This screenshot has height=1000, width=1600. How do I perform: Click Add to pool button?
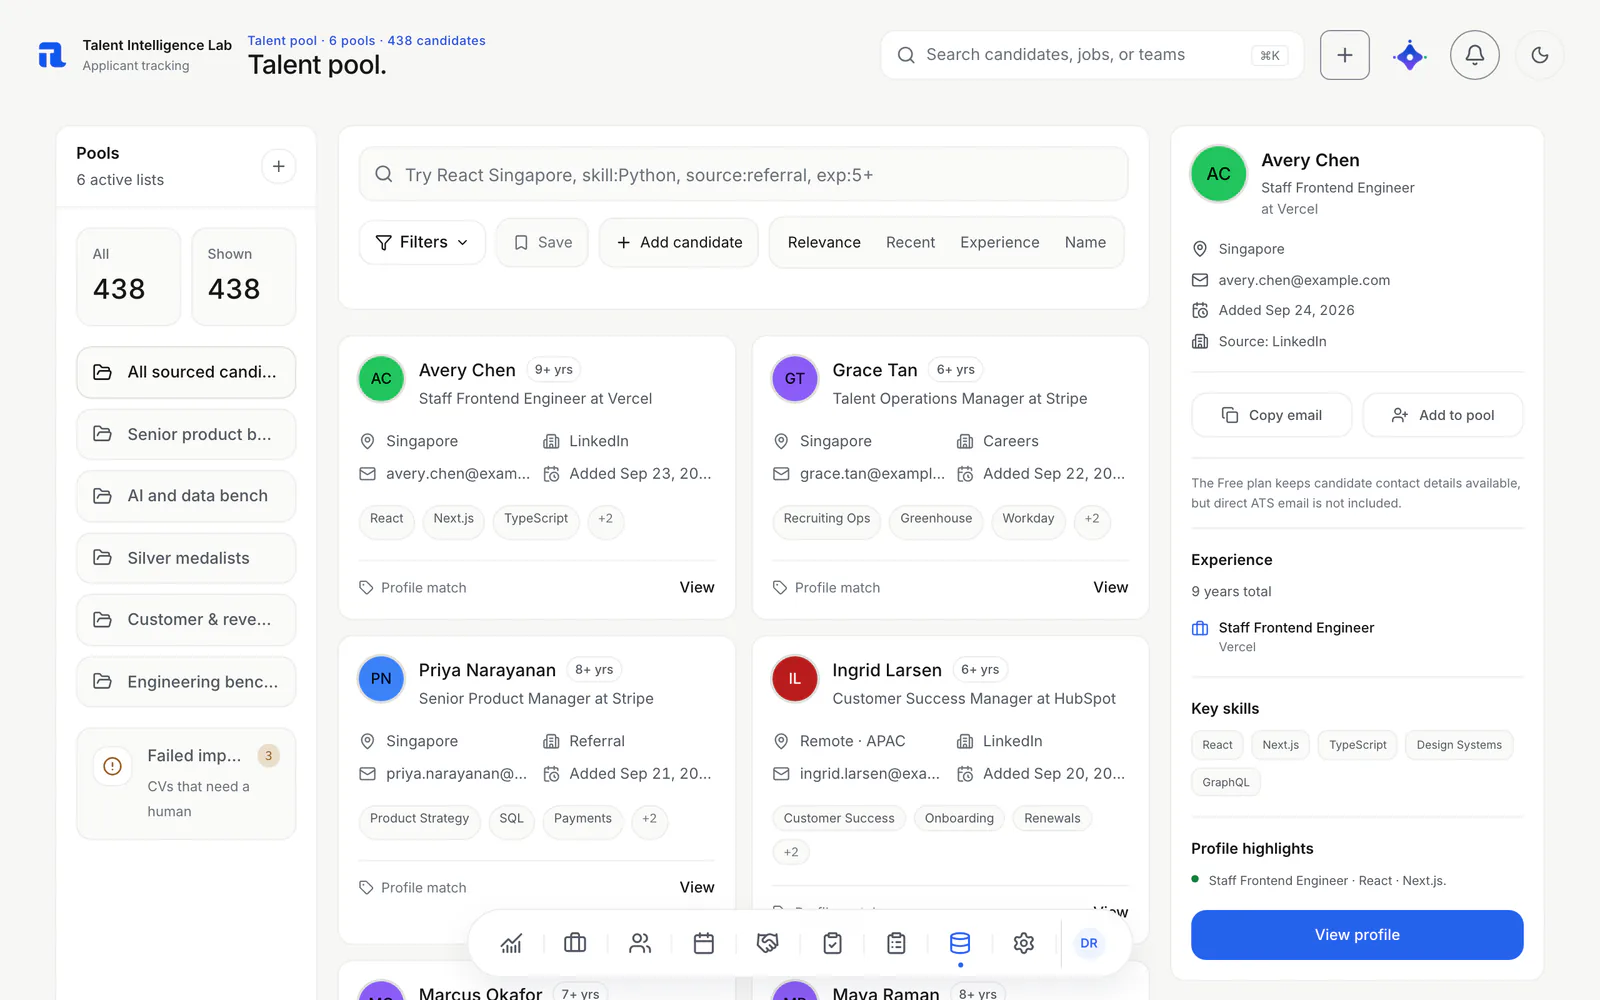1443,415
